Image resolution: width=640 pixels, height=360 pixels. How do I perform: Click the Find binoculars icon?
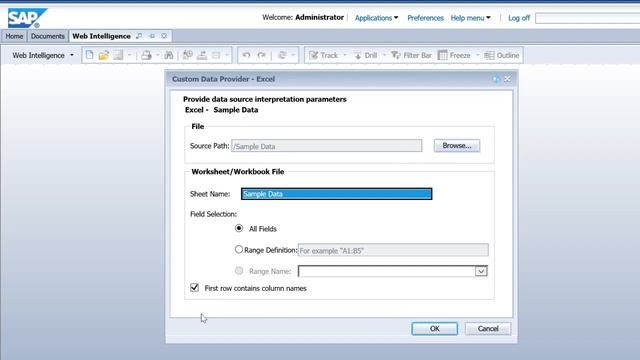169,55
